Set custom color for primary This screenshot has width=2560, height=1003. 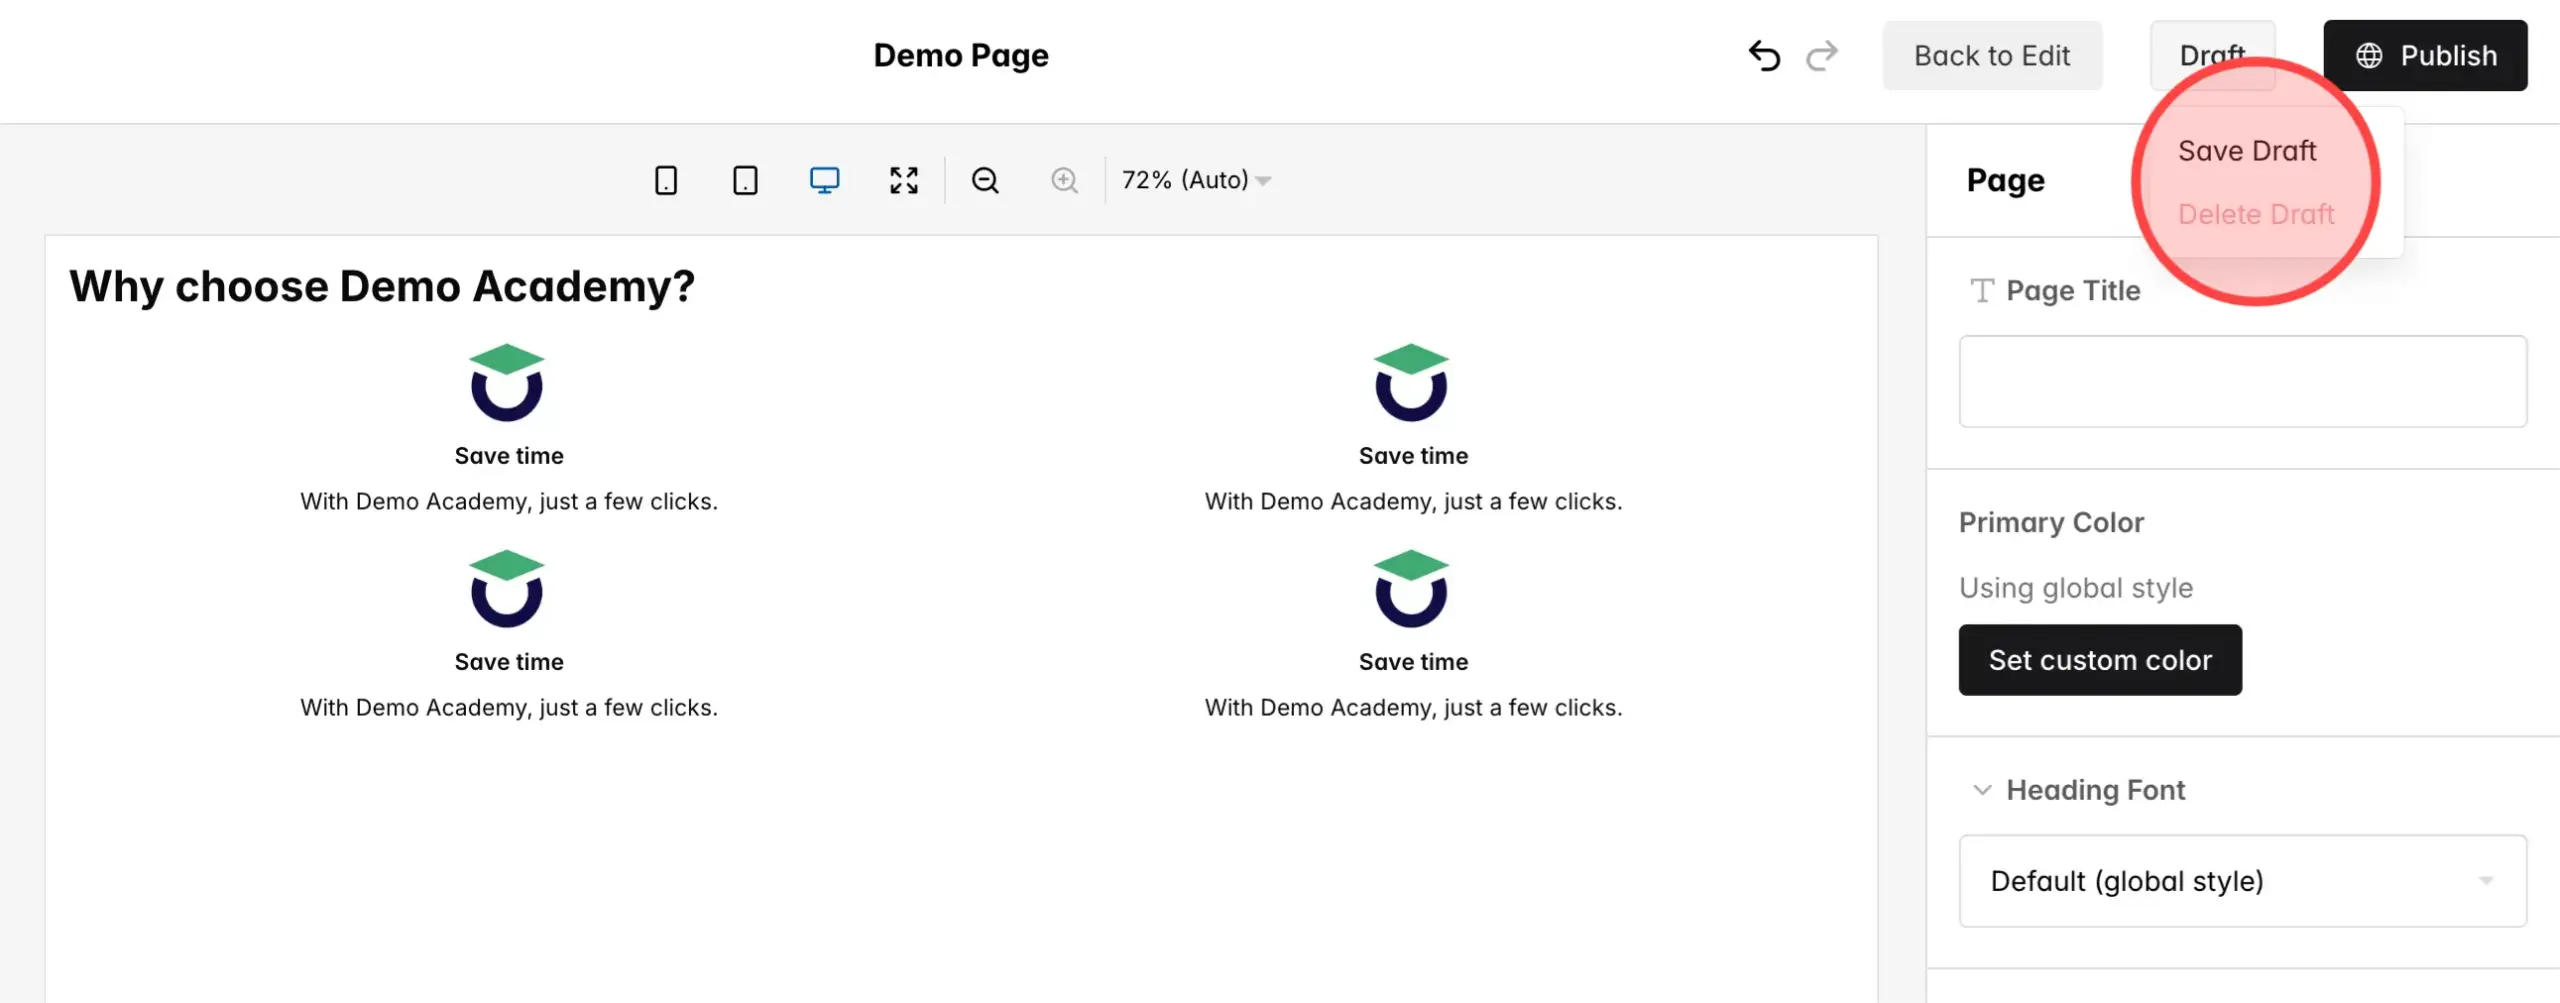[2100, 660]
